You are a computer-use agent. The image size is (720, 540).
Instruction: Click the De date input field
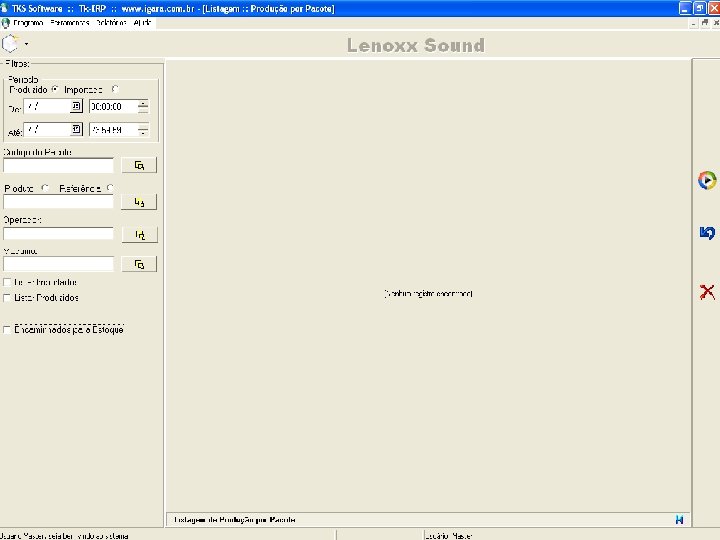pos(47,107)
